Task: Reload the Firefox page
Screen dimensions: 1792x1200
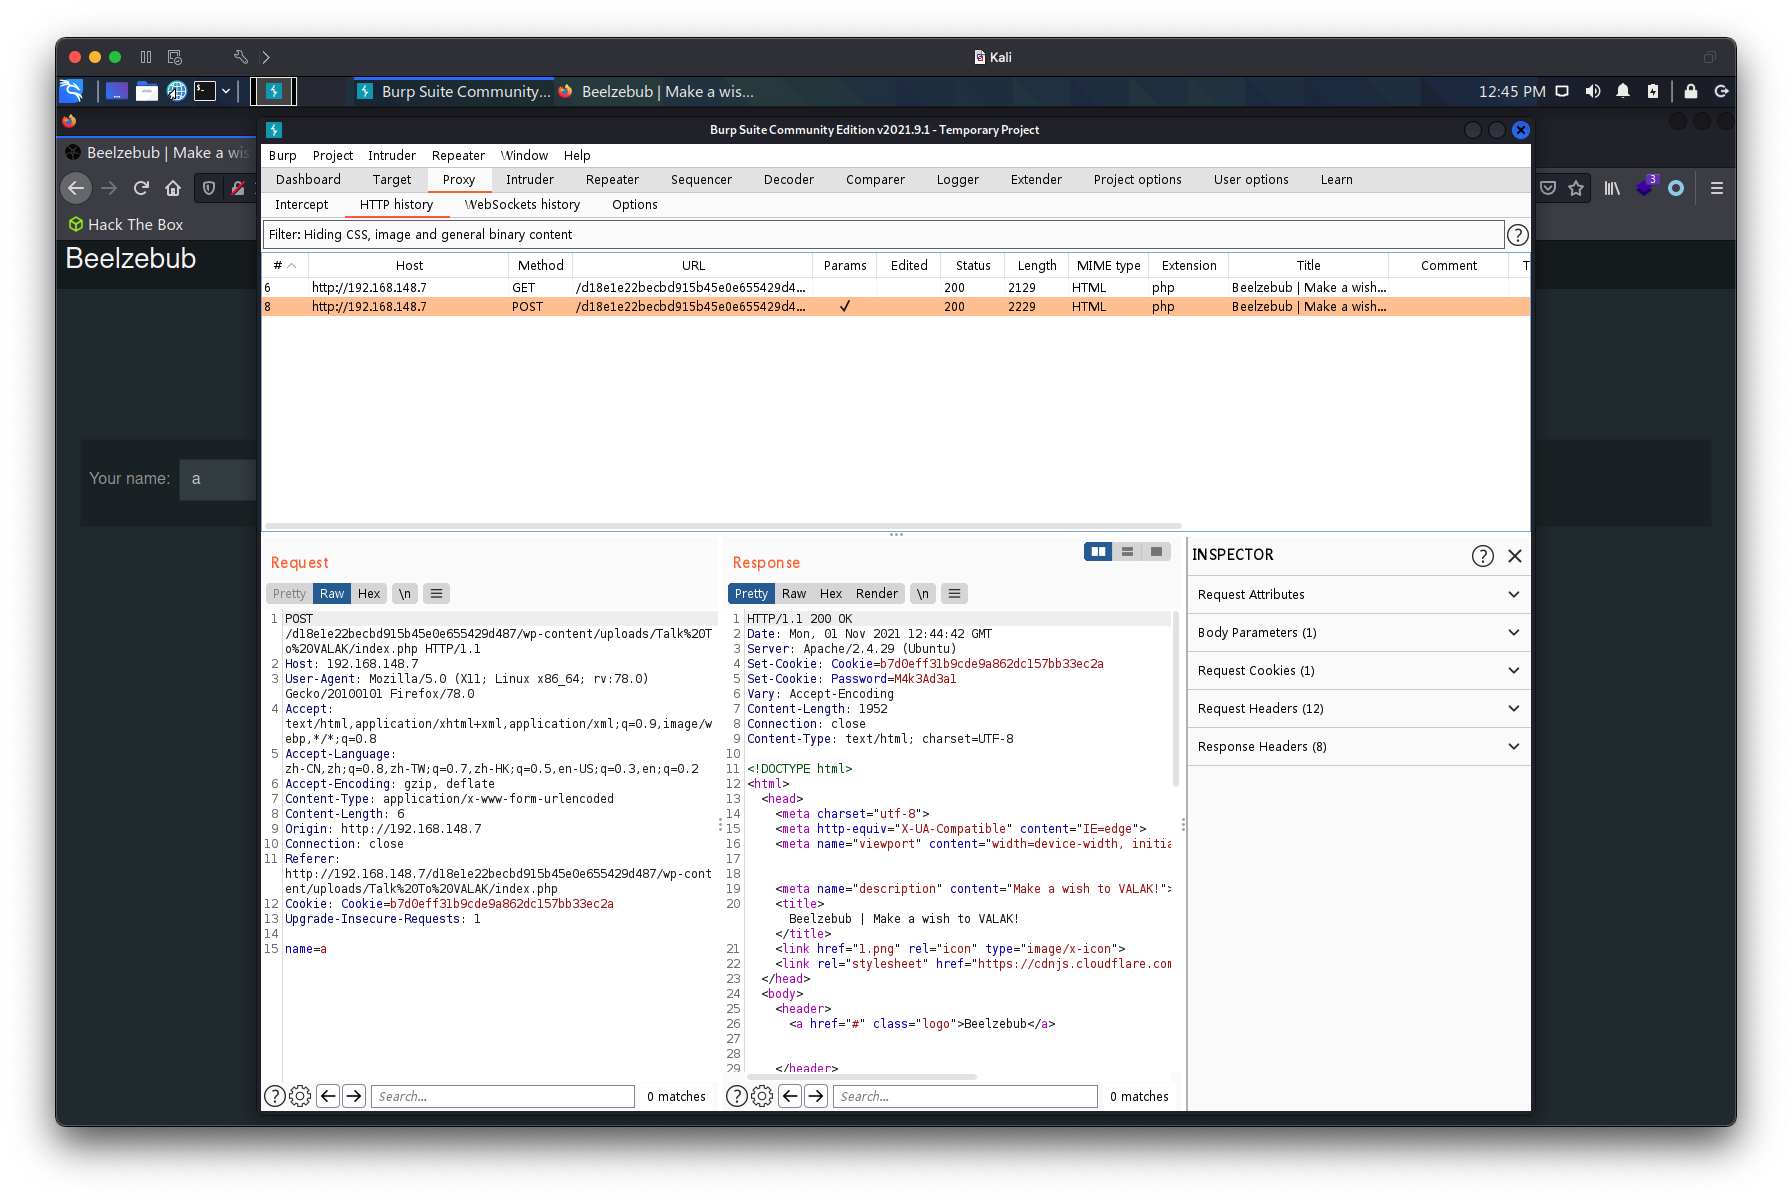Action: pos(141,188)
